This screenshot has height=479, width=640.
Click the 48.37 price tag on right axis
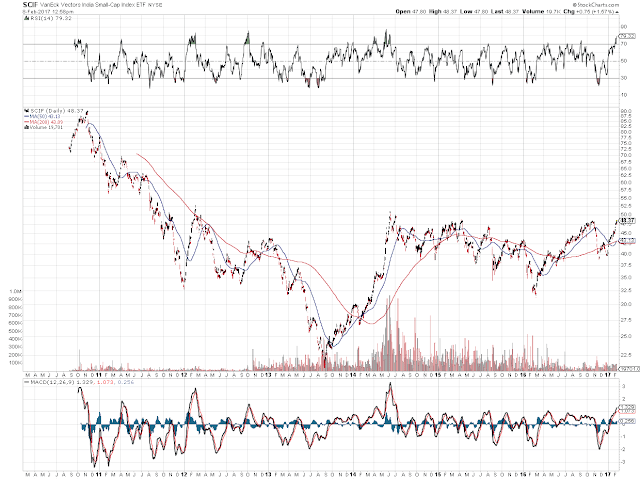[x=627, y=221]
